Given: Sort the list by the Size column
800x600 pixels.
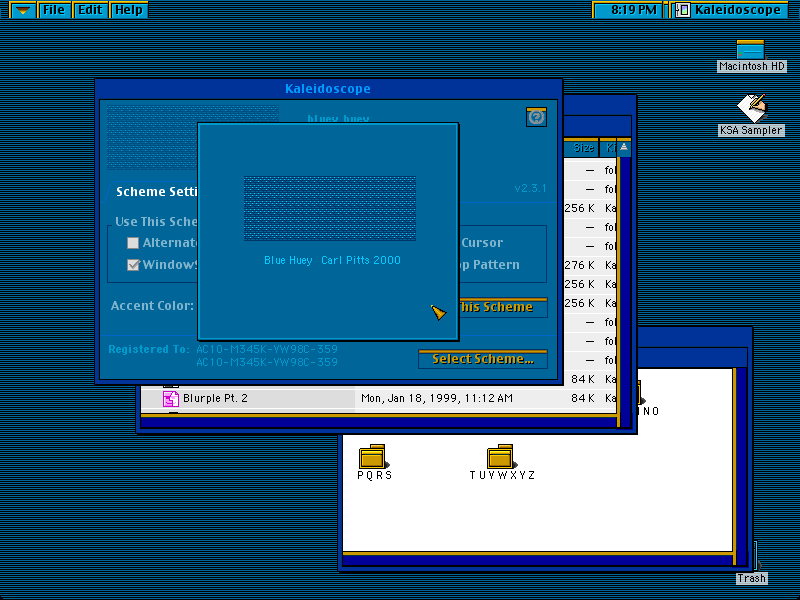Looking at the screenshot, I should coord(583,148).
